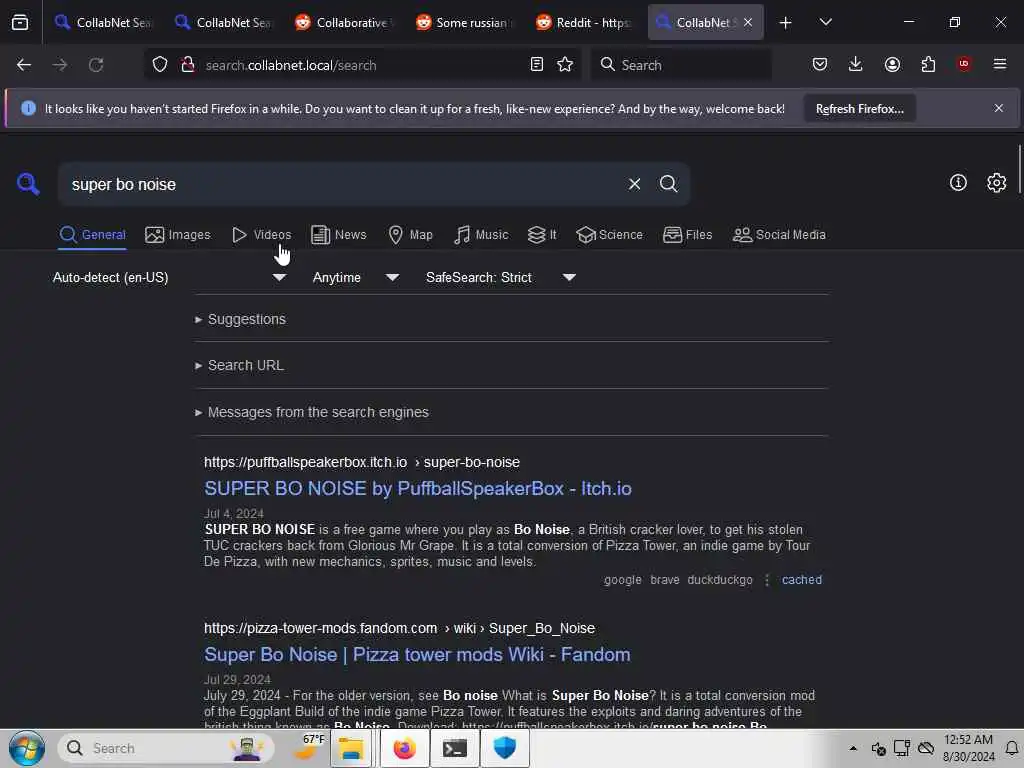
Task: Switch to the Videos search category
Action: point(261,234)
